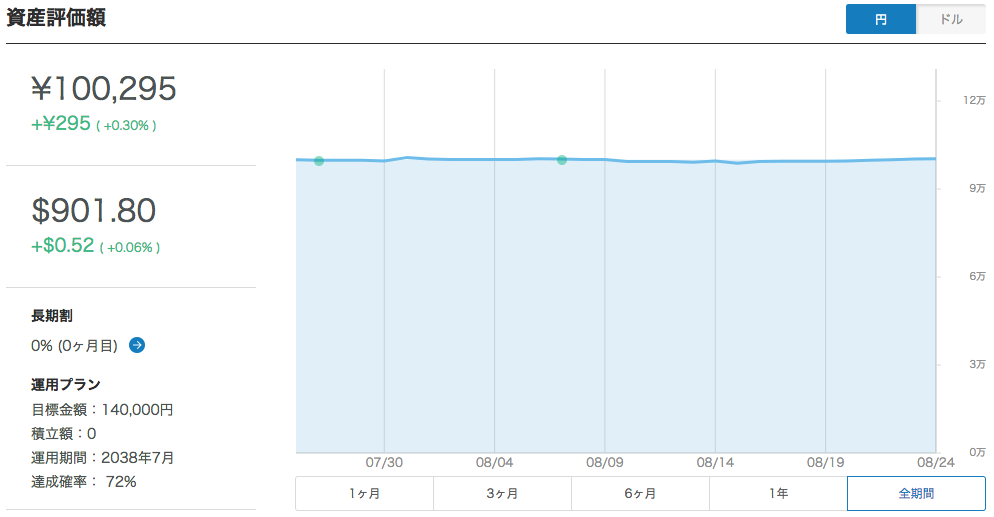Screen dimensions: 994x517
Task: Click the 運用プラン heading
Action: pos(66,385)
